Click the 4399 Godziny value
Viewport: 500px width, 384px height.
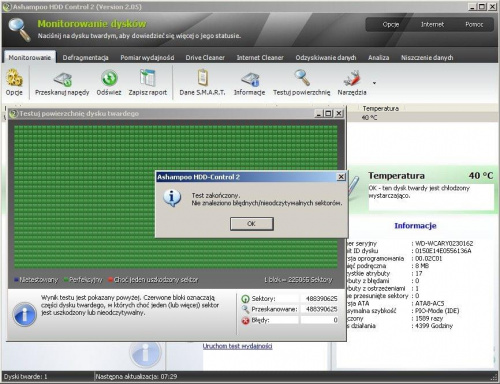(x=434, y=326)
